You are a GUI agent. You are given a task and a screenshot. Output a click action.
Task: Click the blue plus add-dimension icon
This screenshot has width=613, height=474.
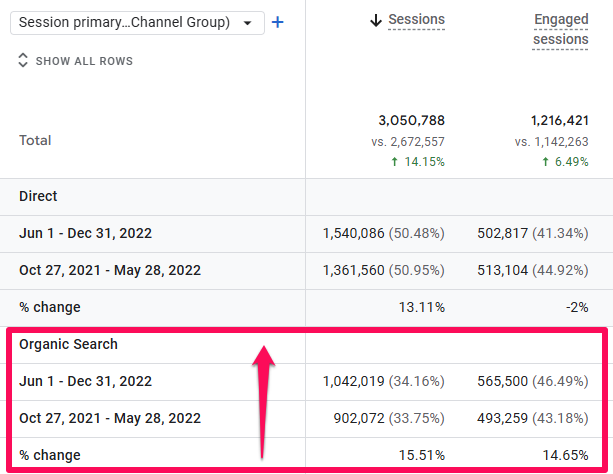tap(277, 22)
